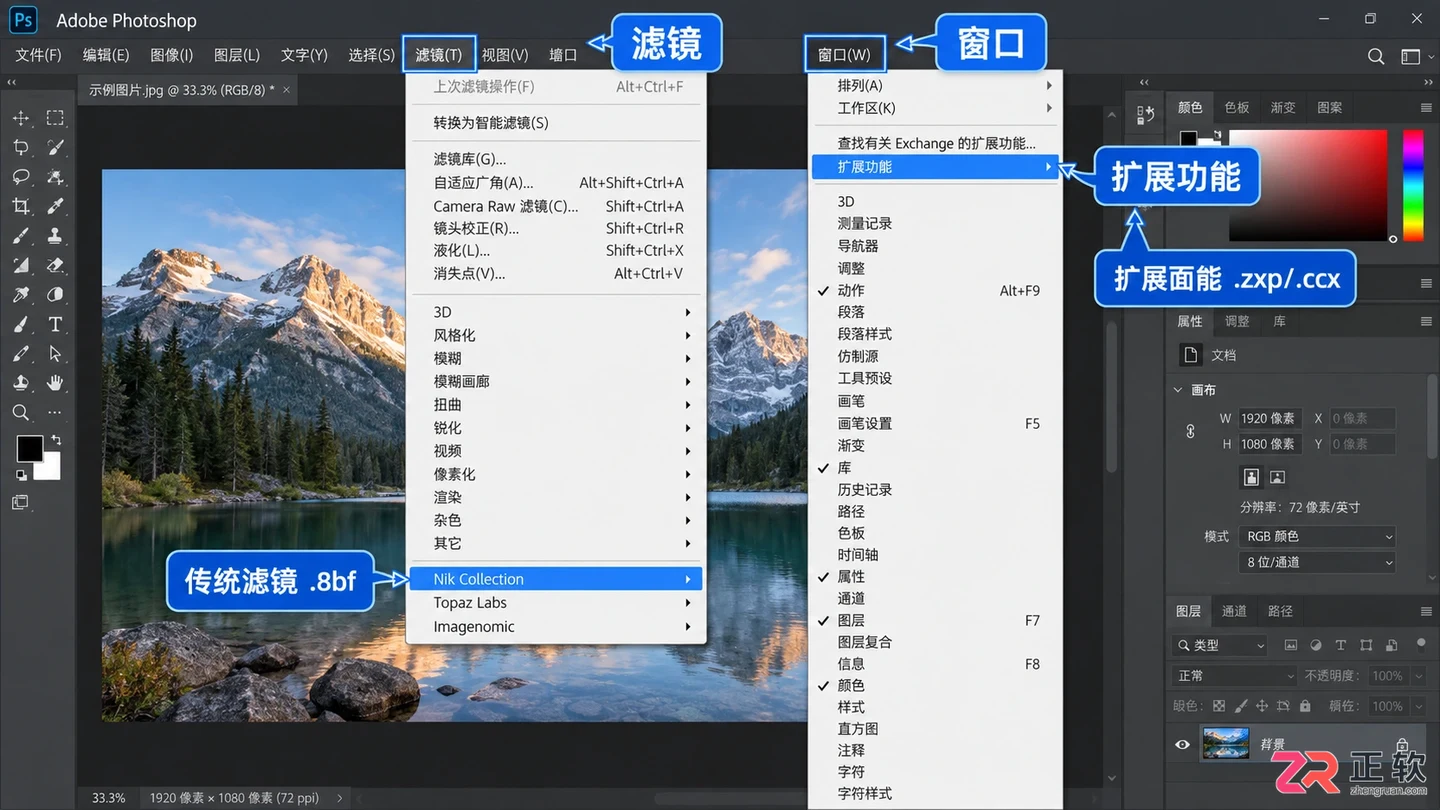Click 转换为智能滤镜(S) menu entry
Viewport: 1440px width, 810px height.
coord(555,123)
